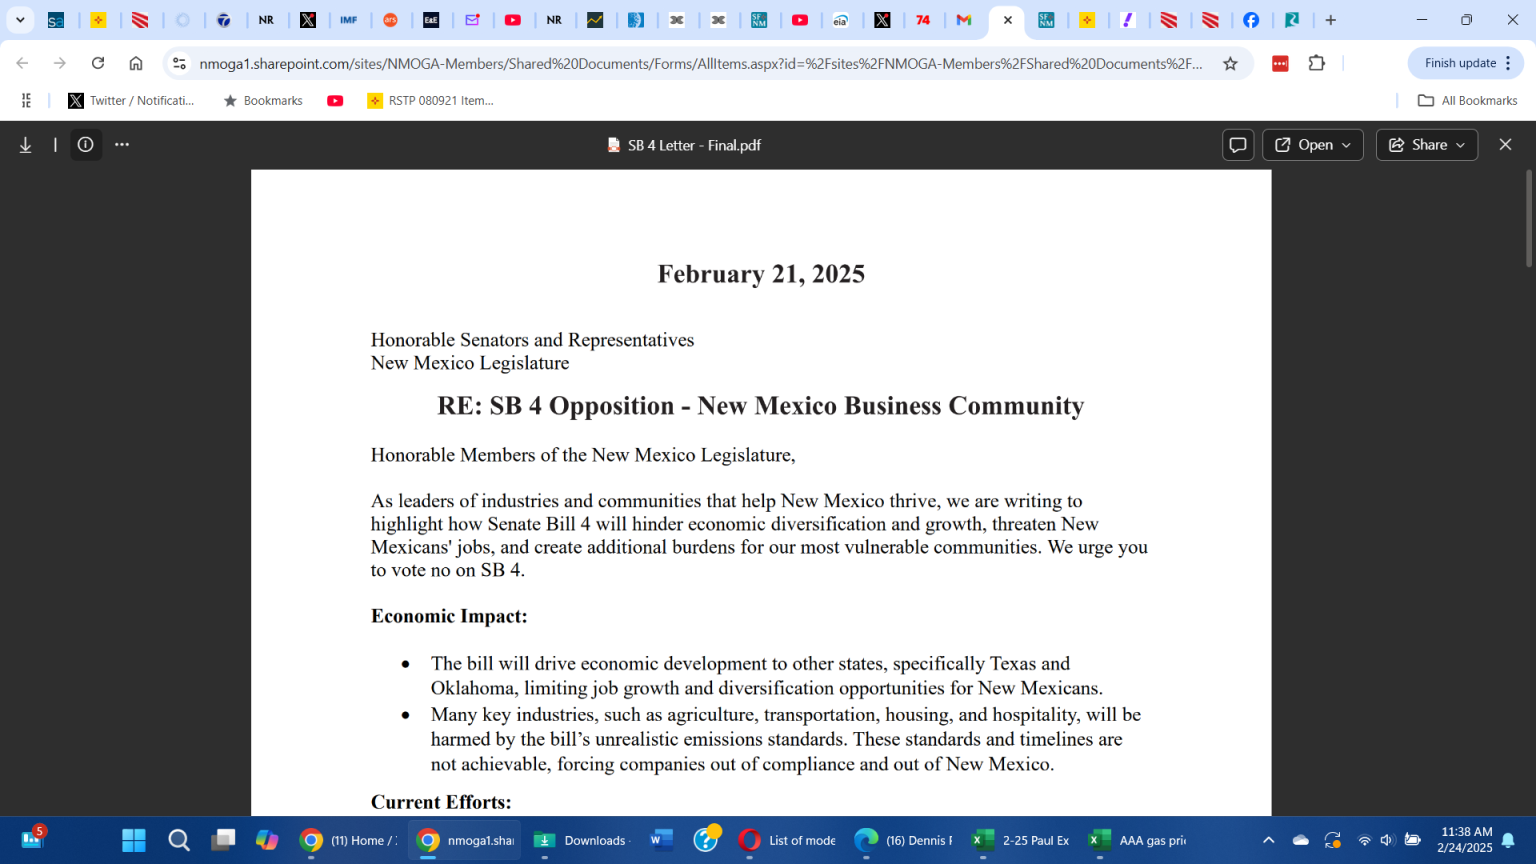Go to the browser home page
The image size is (1536, 864).
point(136,64)
